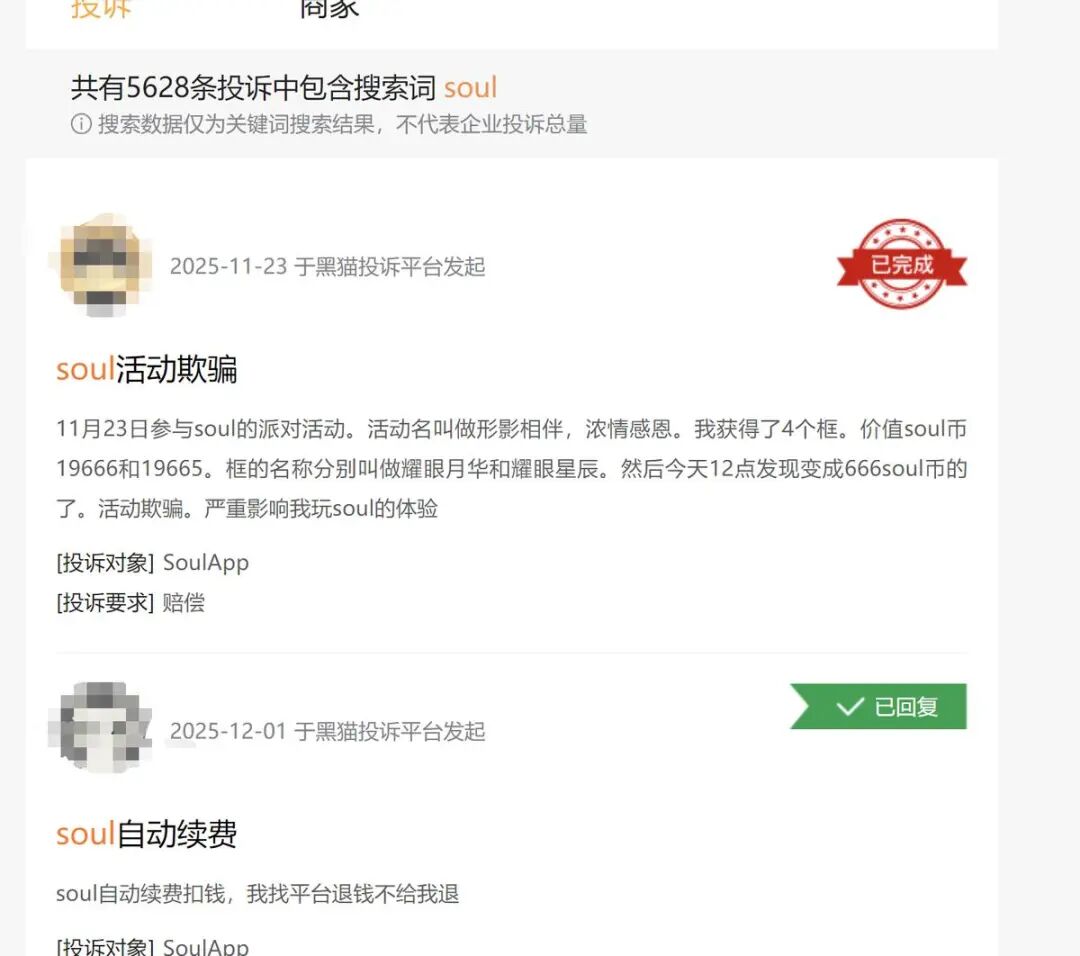Click 赔偿 under 投诉要求
The image size is (1080, 956).
point(184,603)
